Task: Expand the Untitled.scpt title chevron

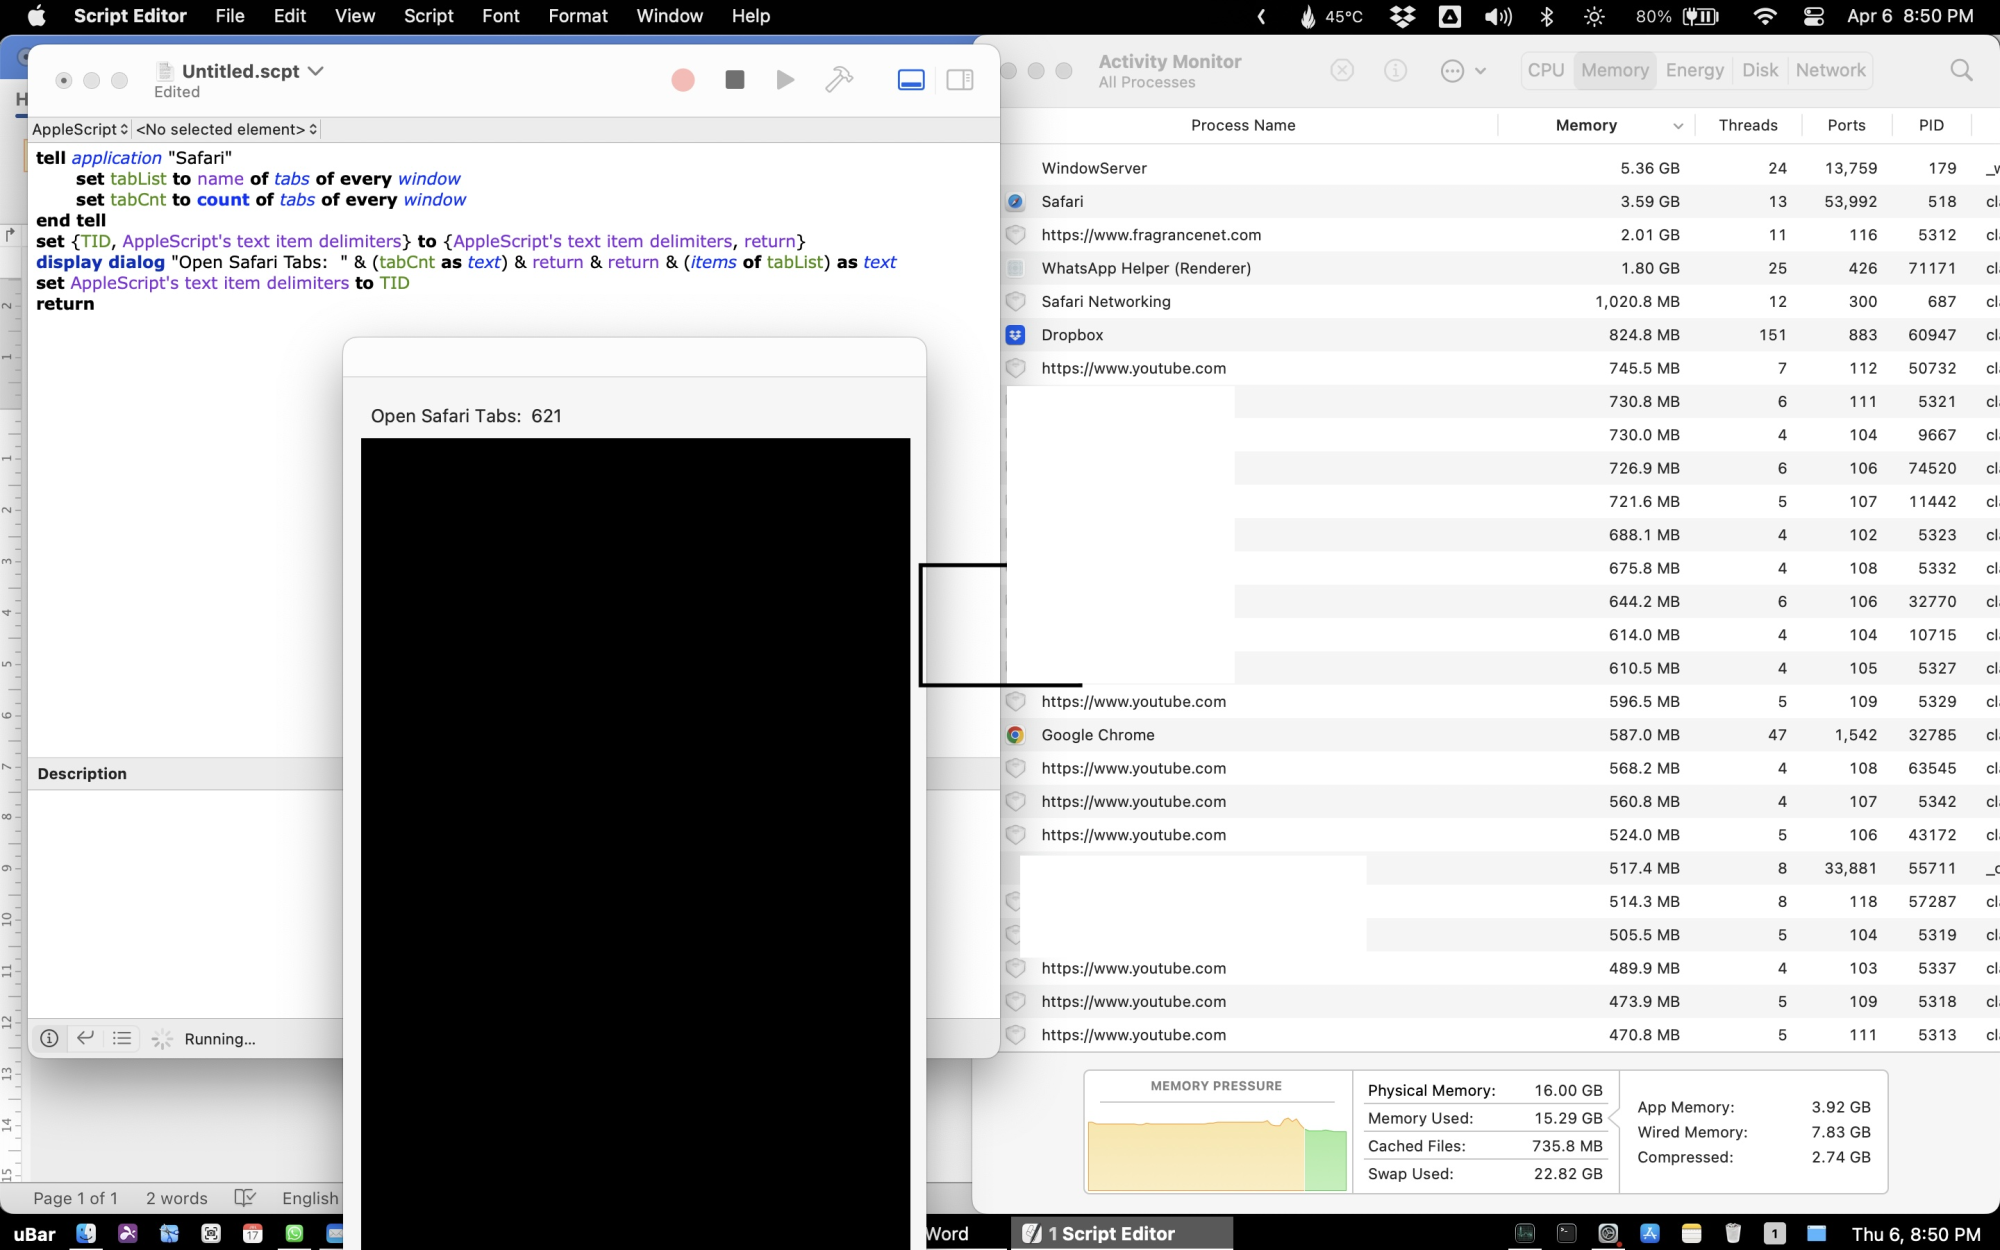Action: coord(316,71)
